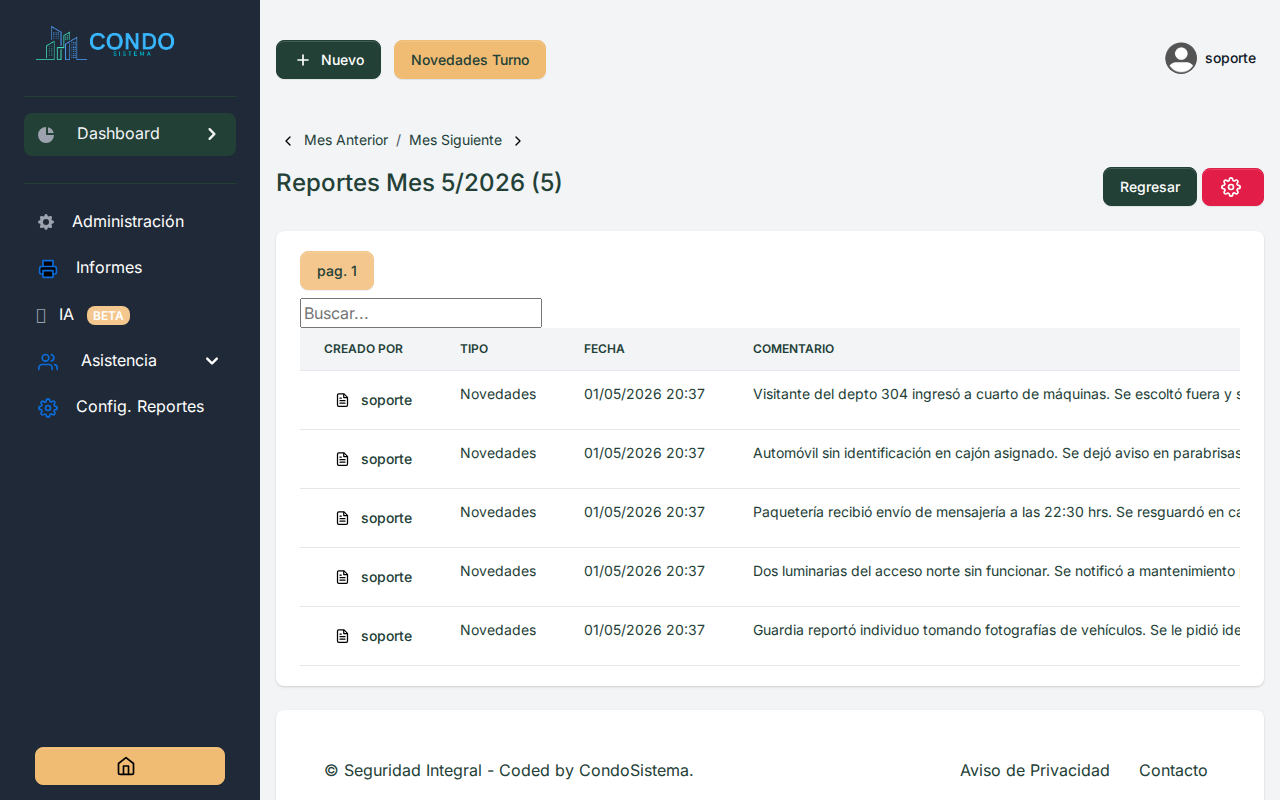This screenshot has height=800, width=1280.
Task: Click the plus icon on Nuevo button
Action: 303,60
